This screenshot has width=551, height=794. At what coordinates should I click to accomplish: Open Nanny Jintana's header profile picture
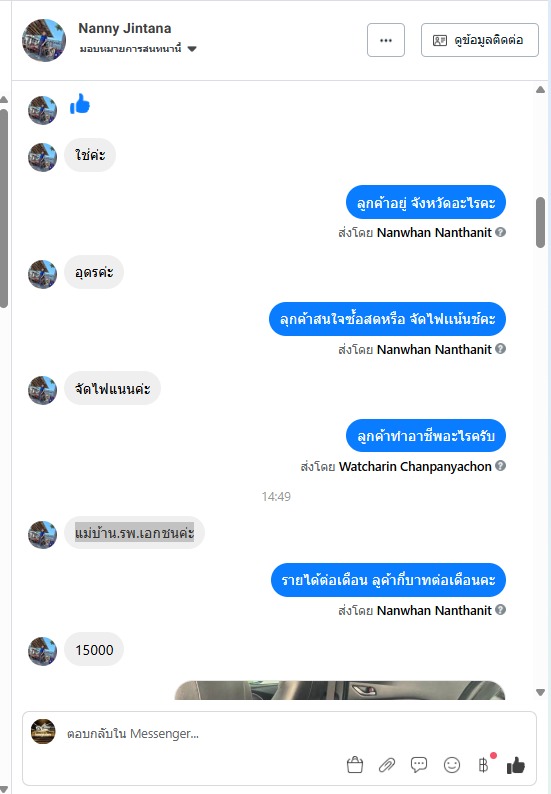click(x=44, y=40)
